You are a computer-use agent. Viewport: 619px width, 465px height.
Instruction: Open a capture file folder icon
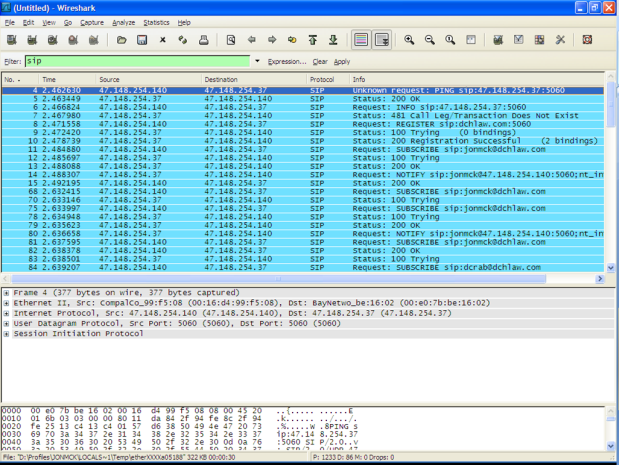pyautogui.click(x=122, y=40)
